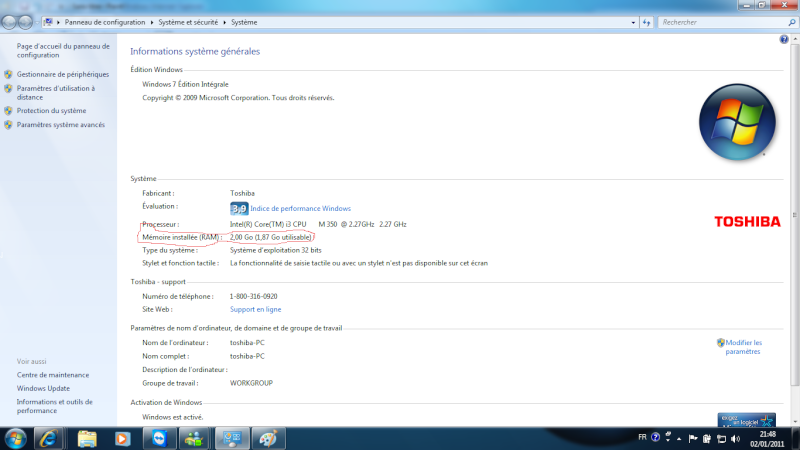Open Action Center flag tray icon

click(x=692, y=439)
